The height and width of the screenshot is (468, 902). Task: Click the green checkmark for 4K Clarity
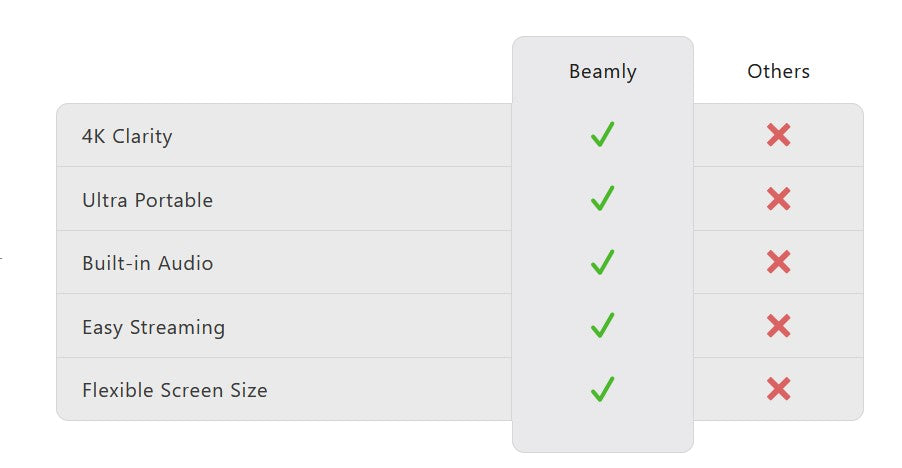point(602,135)
